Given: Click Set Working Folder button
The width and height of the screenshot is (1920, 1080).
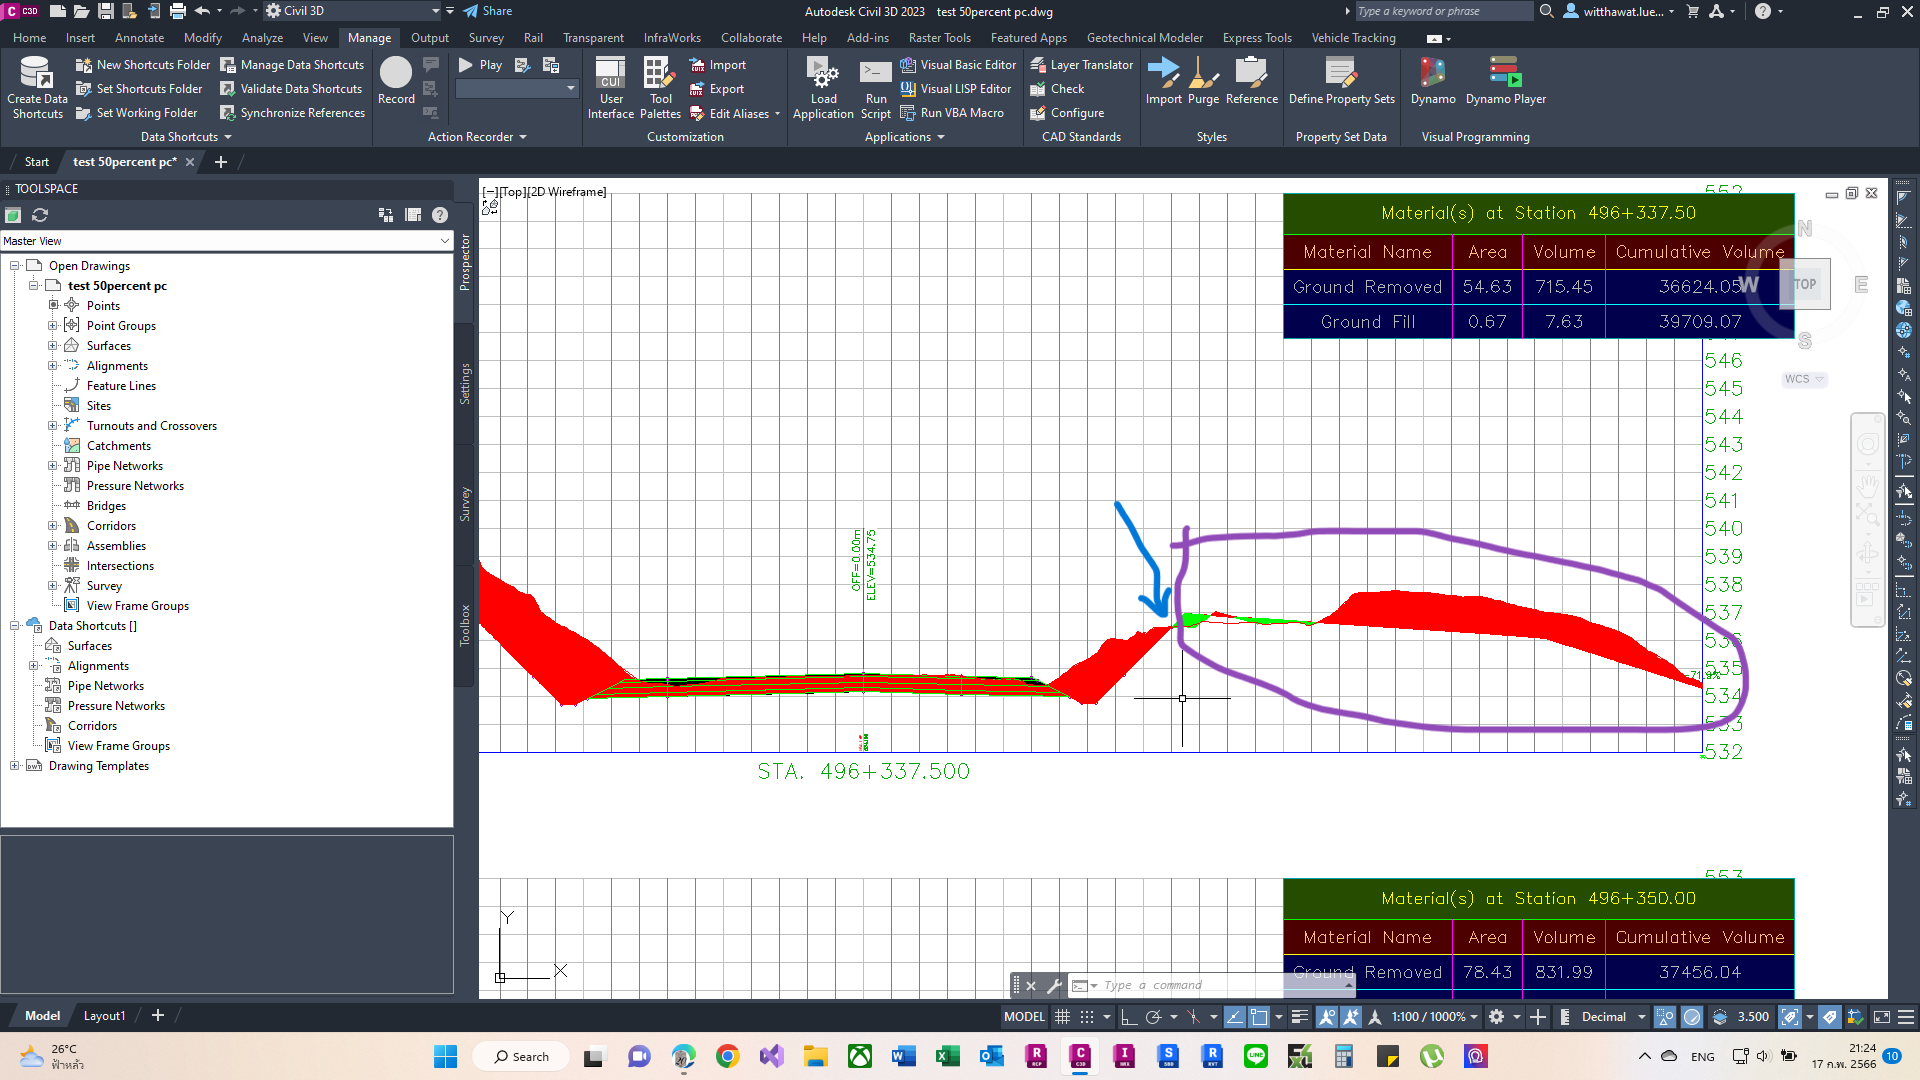Looking at the screenshot, I should (x=137, y=113).
